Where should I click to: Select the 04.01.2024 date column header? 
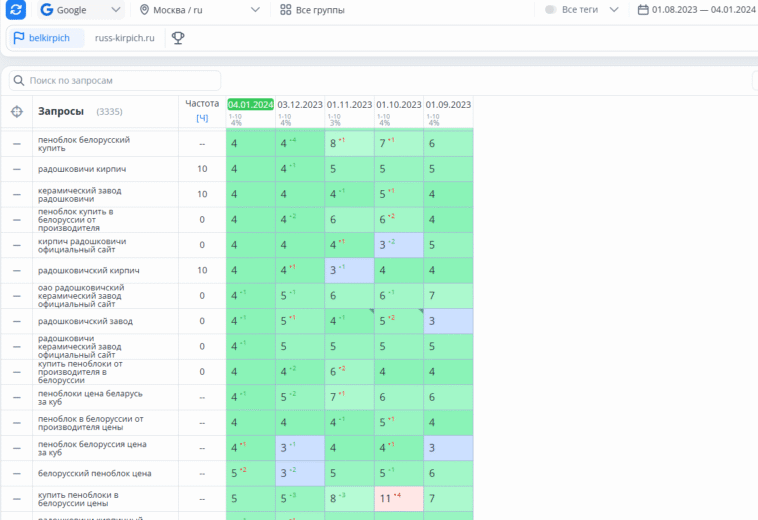pos(250,104)
